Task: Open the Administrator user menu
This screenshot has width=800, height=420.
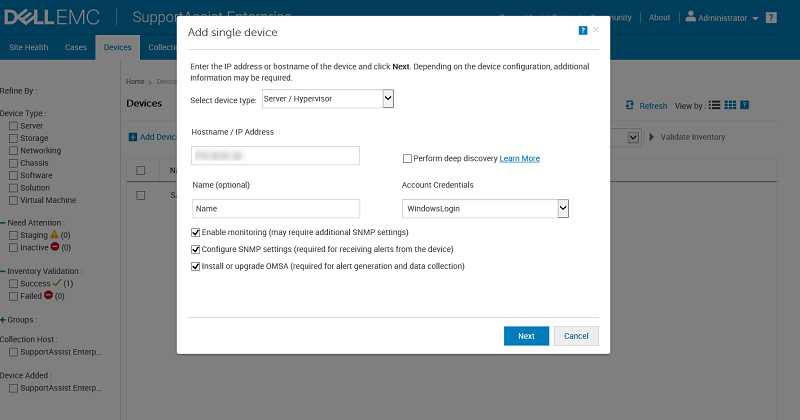Action: 722,18
